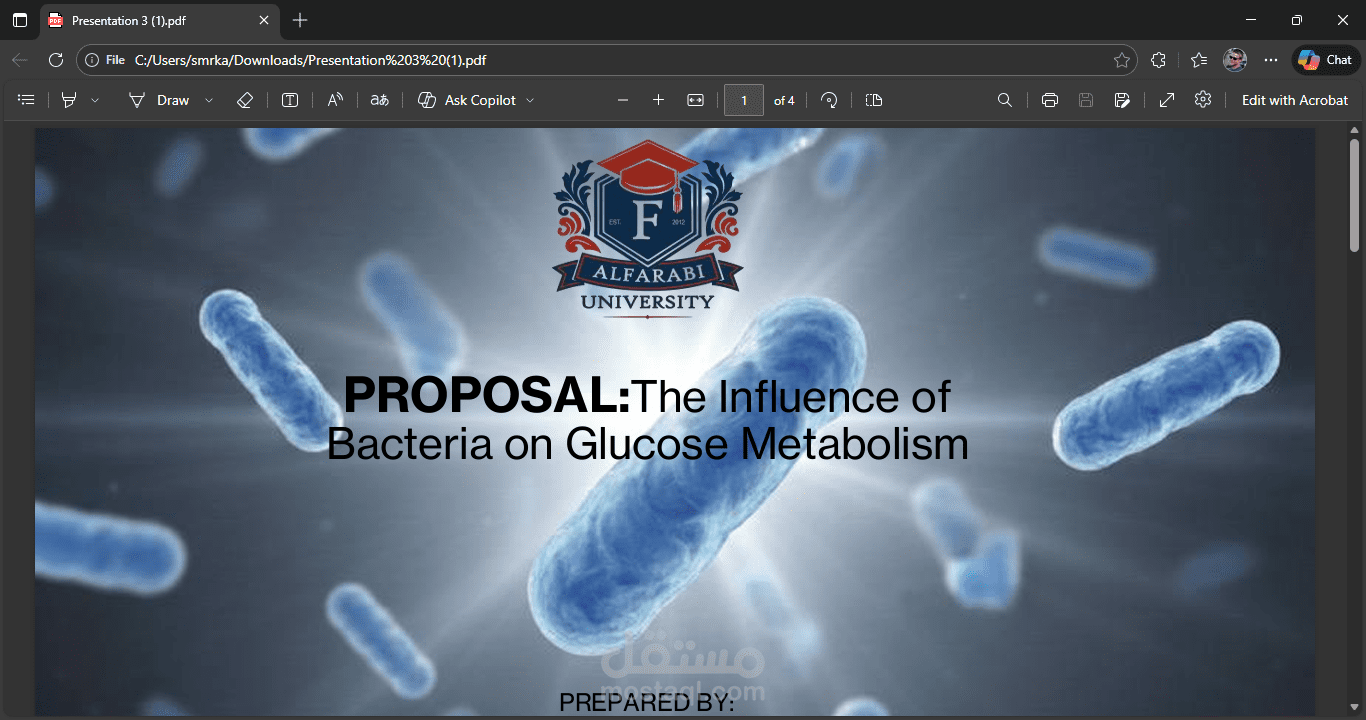
Task: Expand the highlight color options dropdown
Action: coord(95,99)
